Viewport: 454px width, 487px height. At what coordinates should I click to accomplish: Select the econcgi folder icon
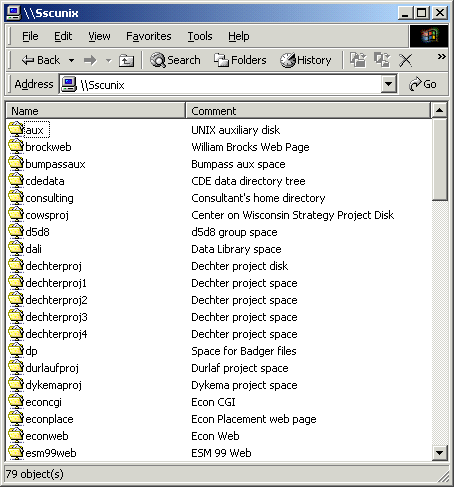[16, 401]
